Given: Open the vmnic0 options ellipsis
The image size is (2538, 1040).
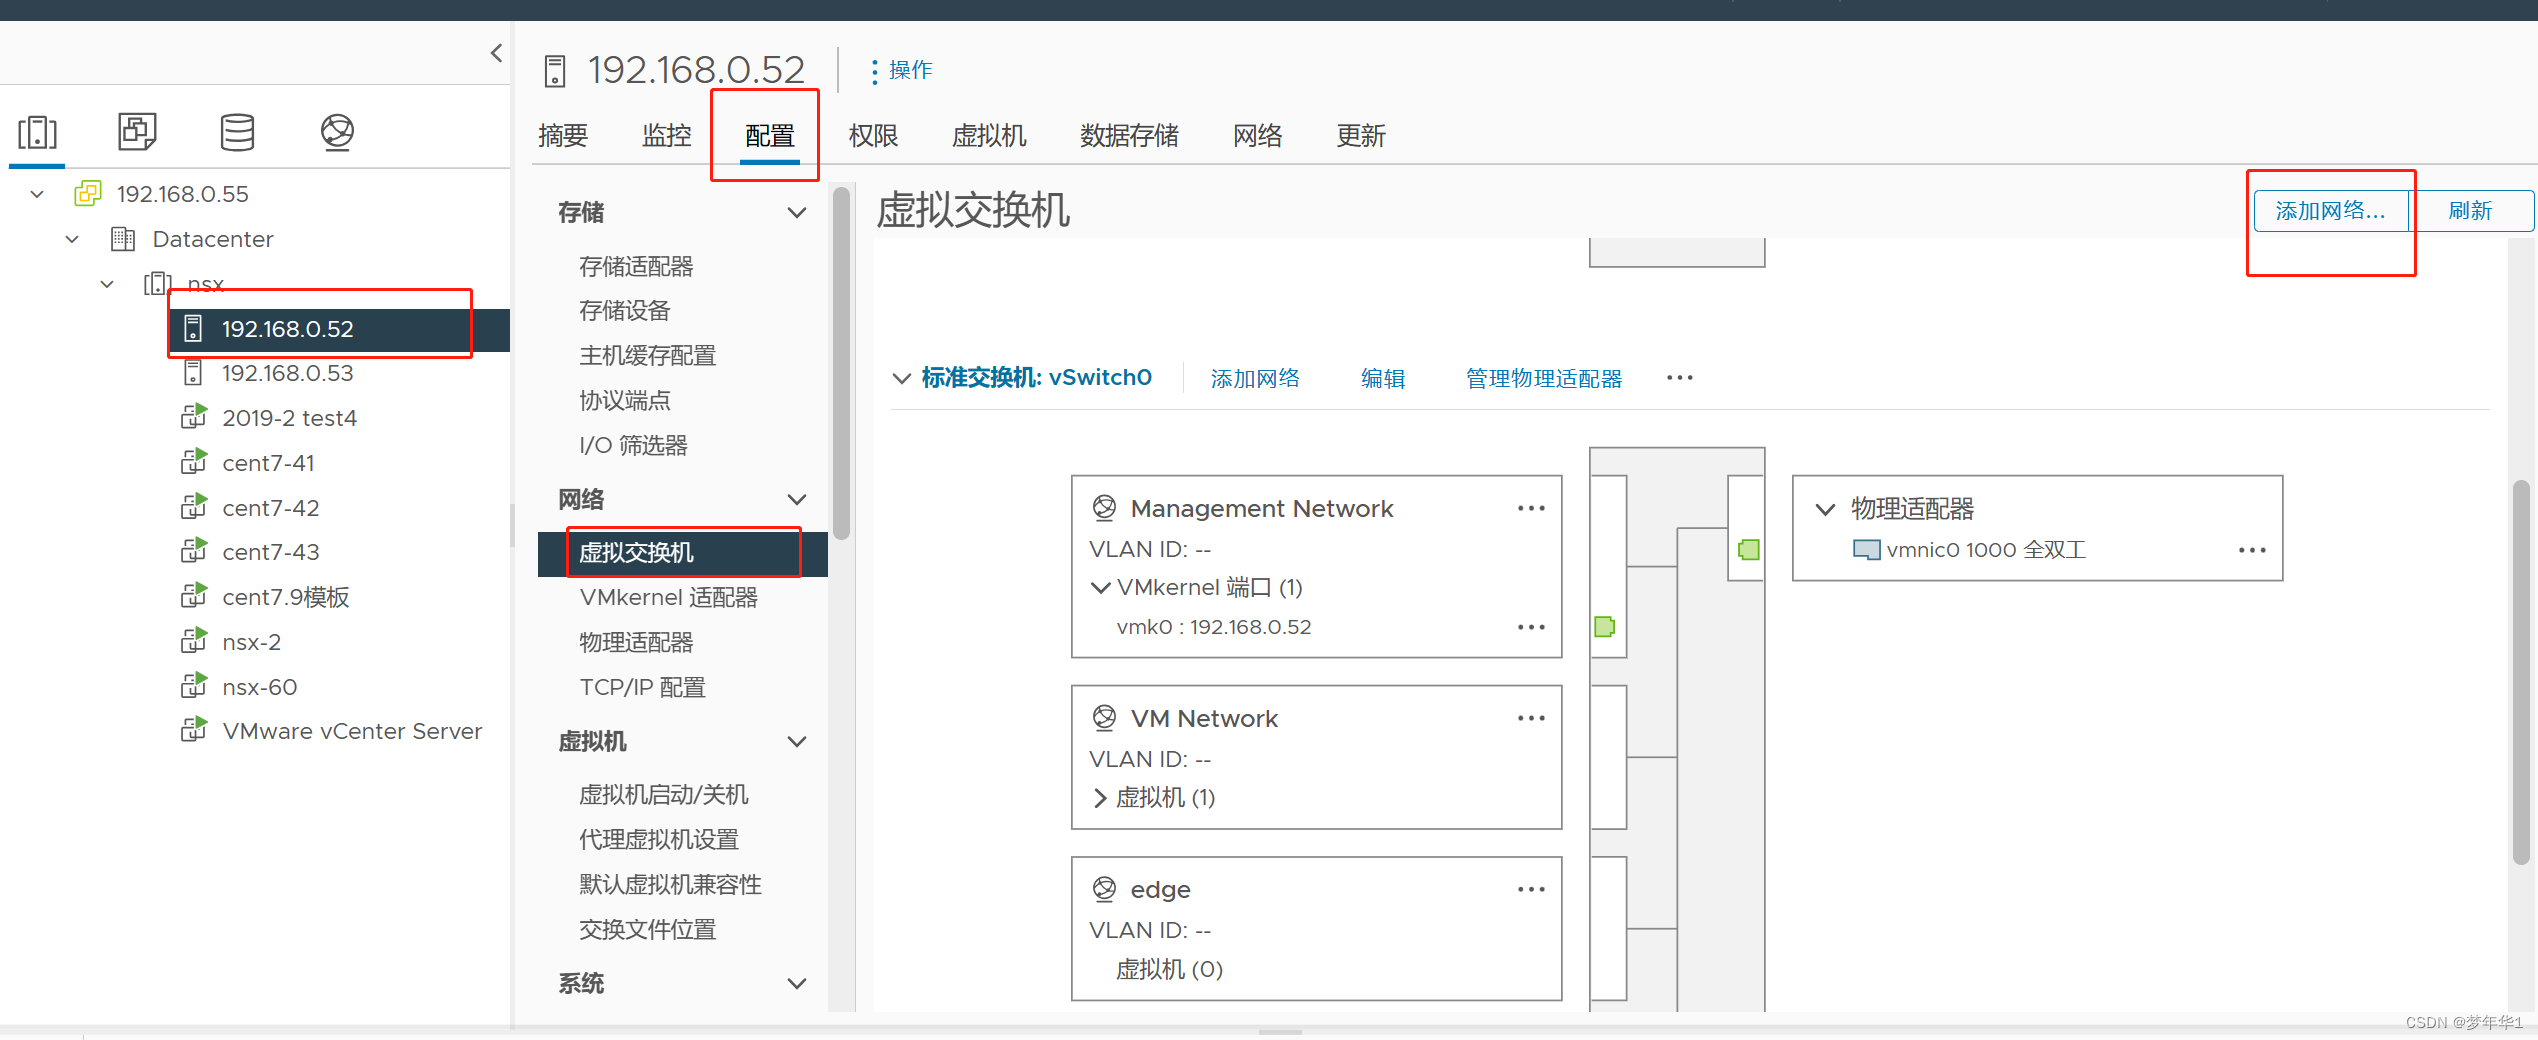Looking at the screenshot, I should [2252, 550].
